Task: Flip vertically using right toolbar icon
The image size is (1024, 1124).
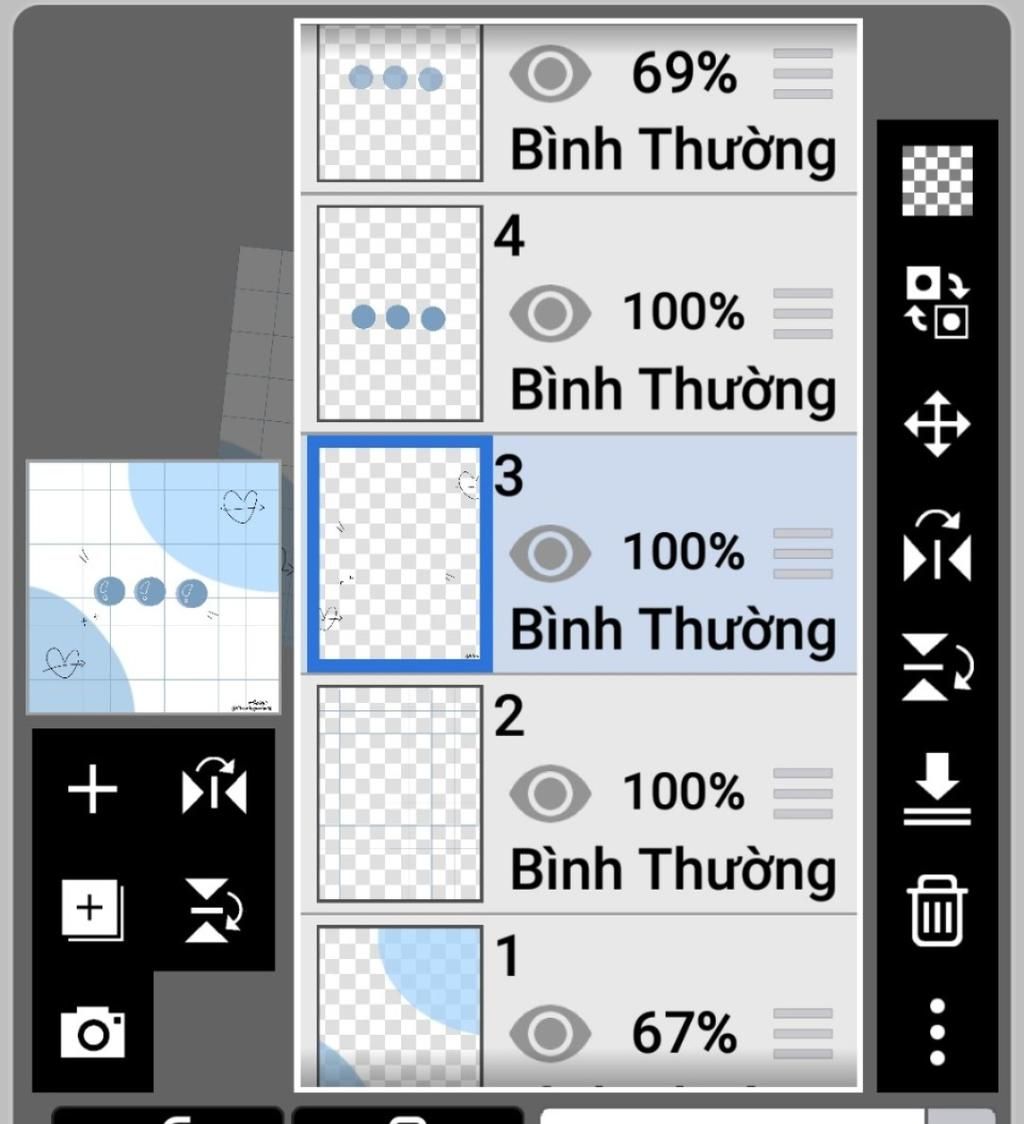Action: (x=937, y=667)
